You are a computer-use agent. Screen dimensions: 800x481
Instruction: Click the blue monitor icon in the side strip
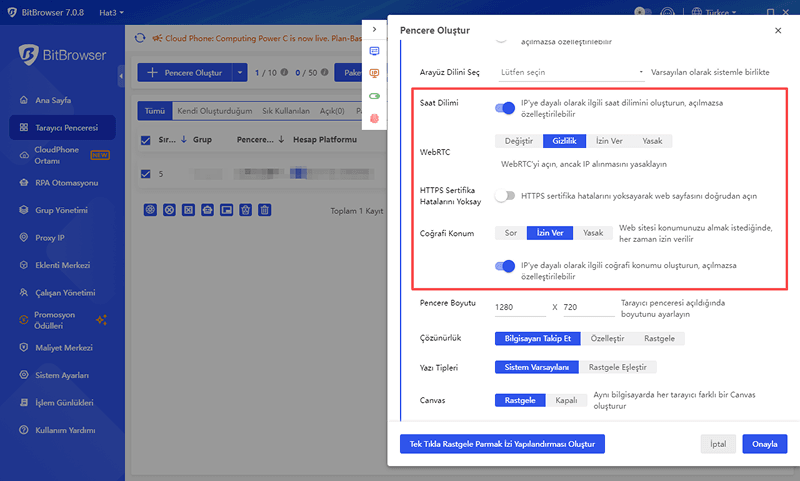point(375,51)
